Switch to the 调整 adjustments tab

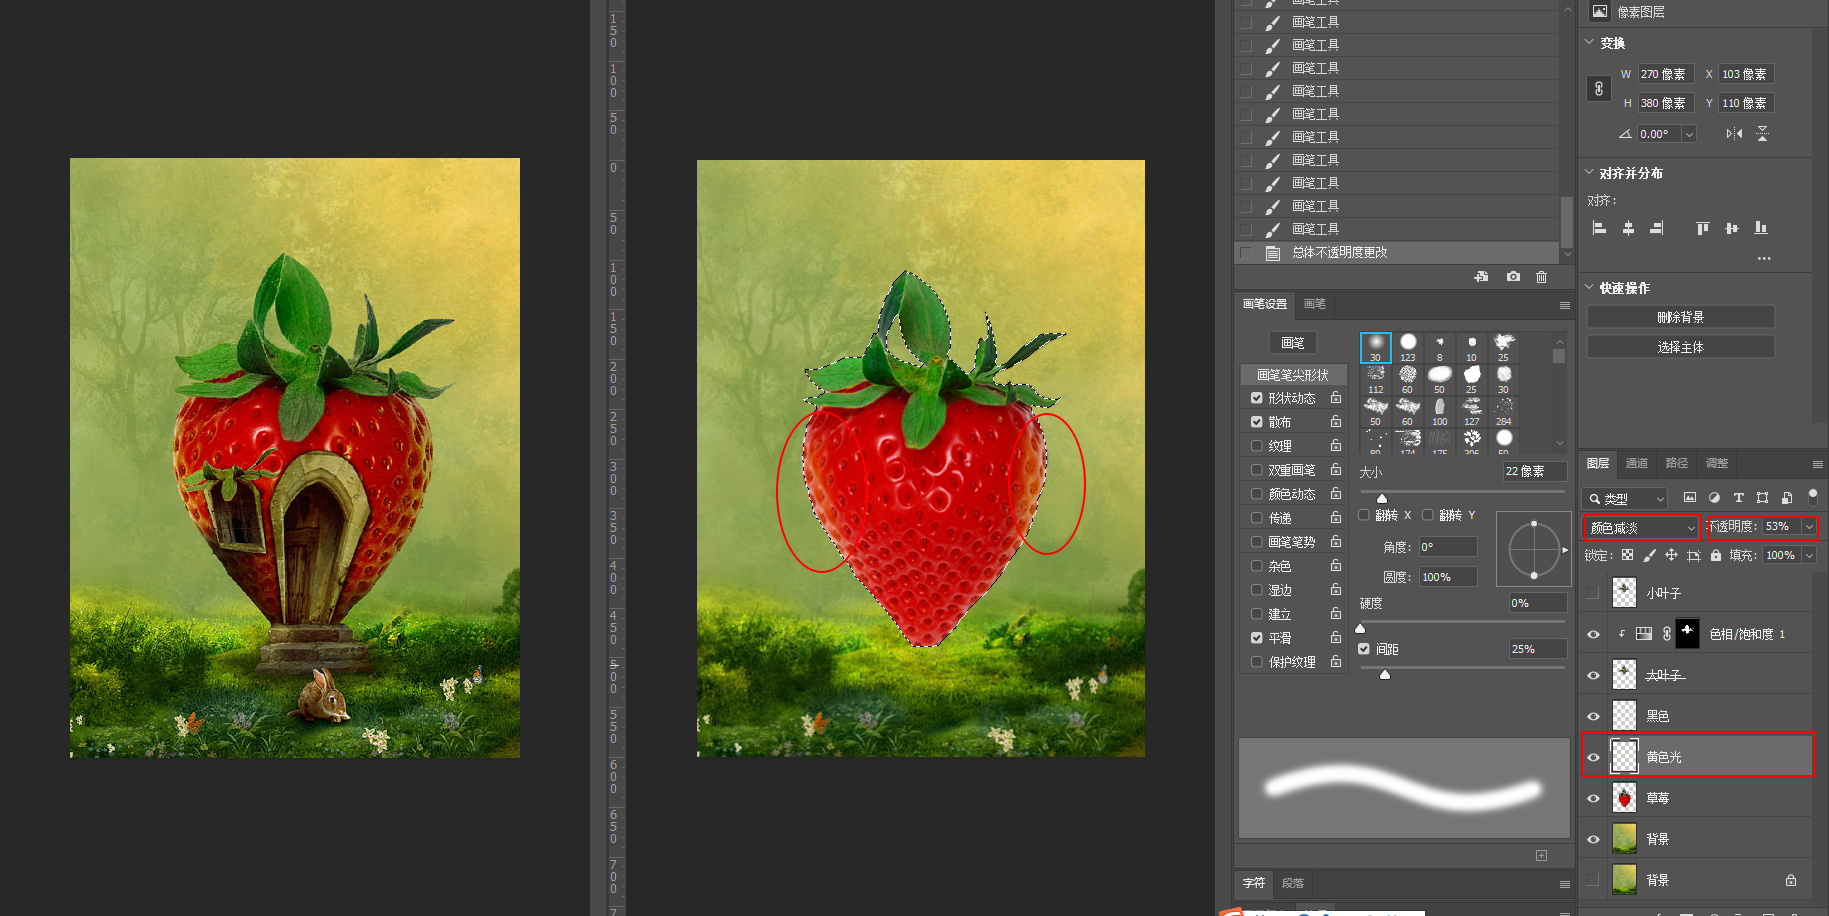click(1717, 463)
